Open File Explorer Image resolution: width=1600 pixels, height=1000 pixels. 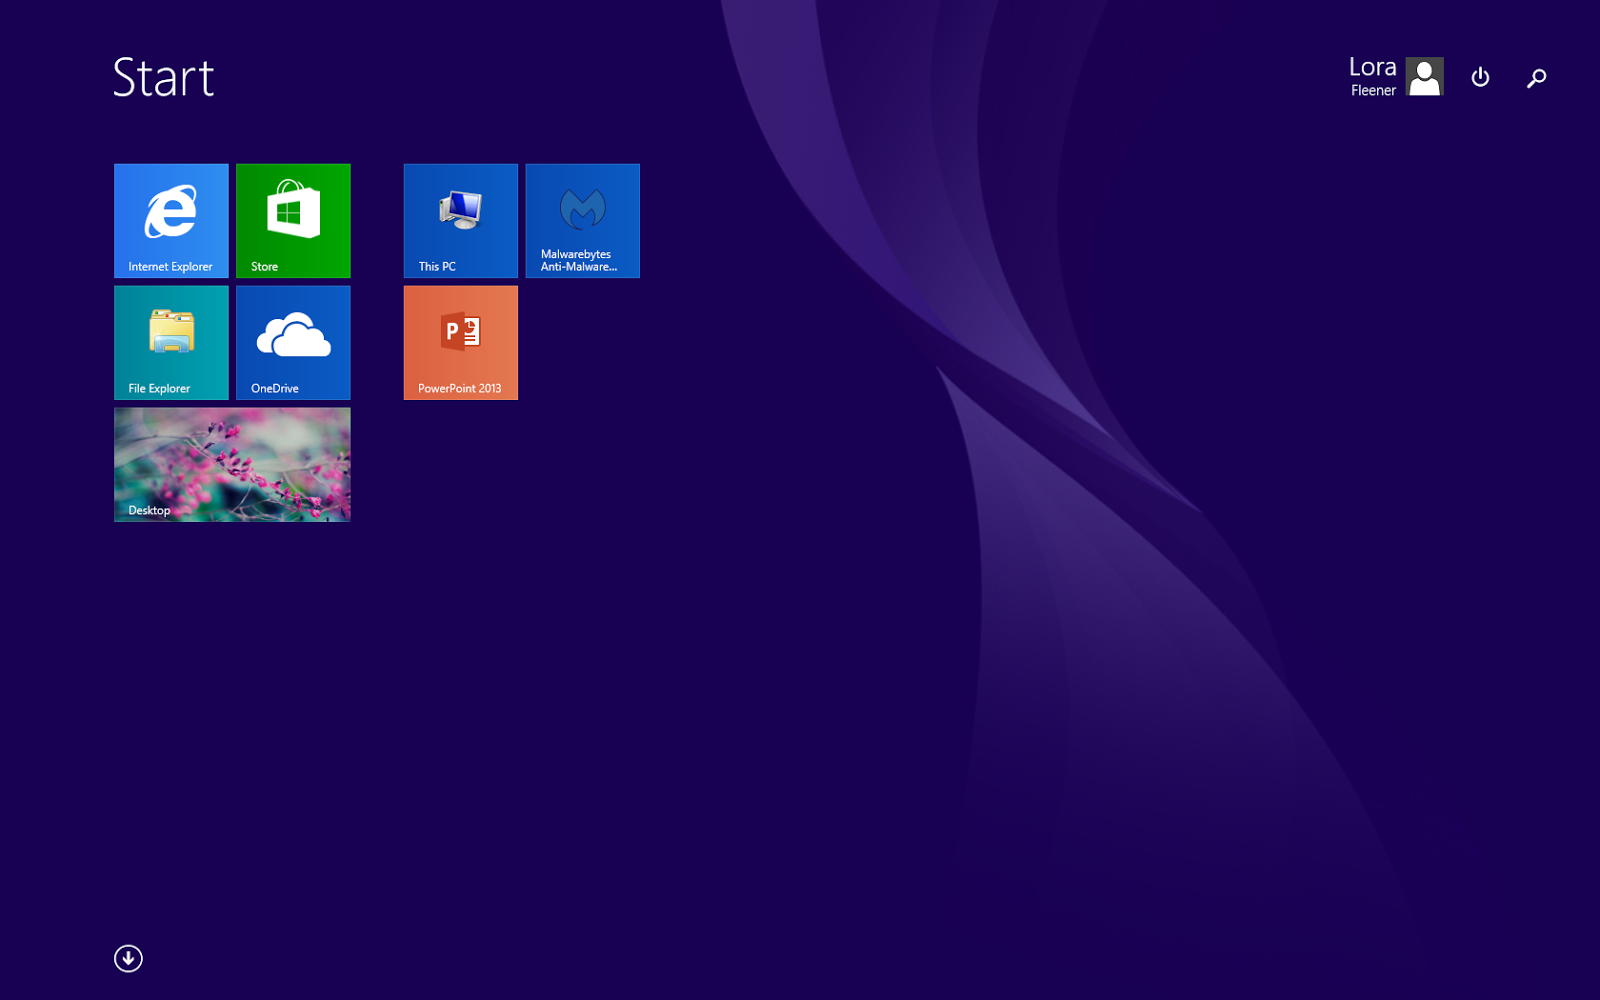pyautogui.click(x=170, y=342)
